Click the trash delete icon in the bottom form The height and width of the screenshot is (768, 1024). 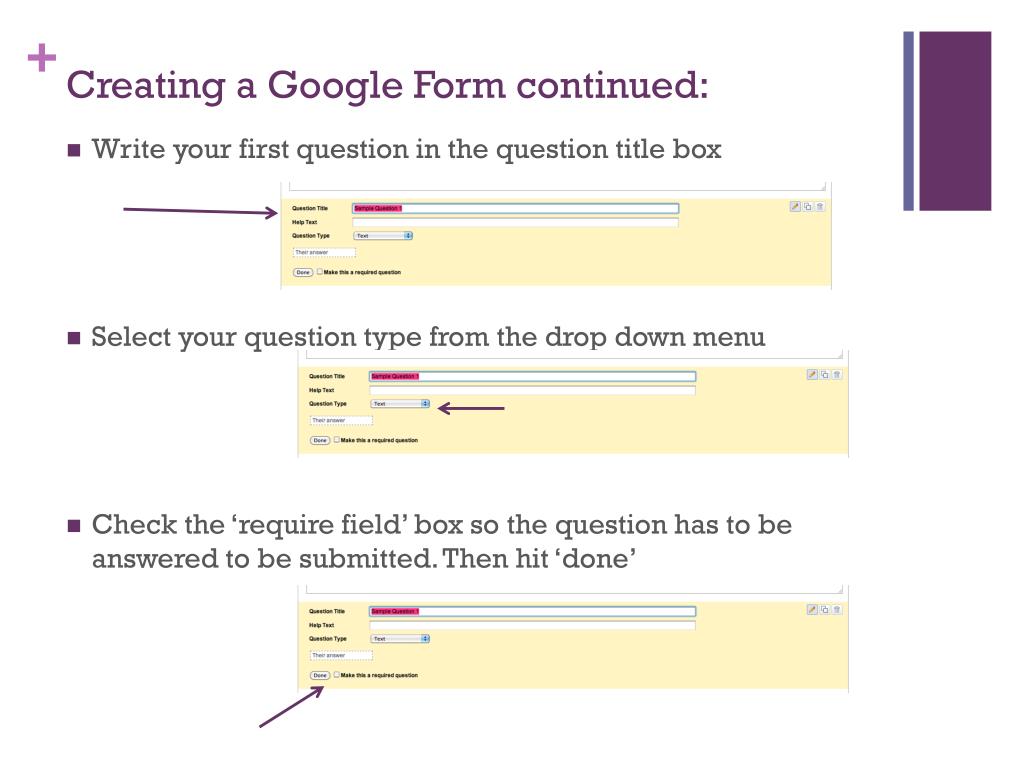click(837, 609)
